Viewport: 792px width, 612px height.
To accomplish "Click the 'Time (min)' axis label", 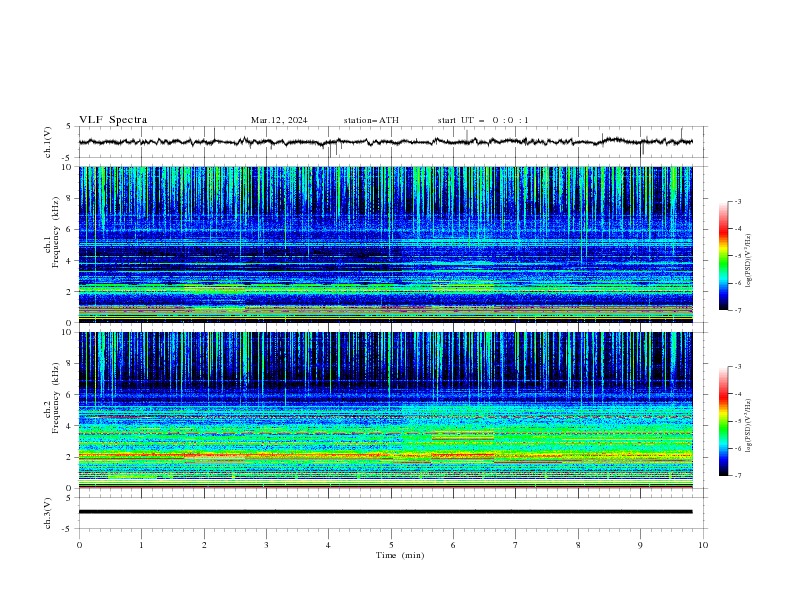I will (400, 555).
